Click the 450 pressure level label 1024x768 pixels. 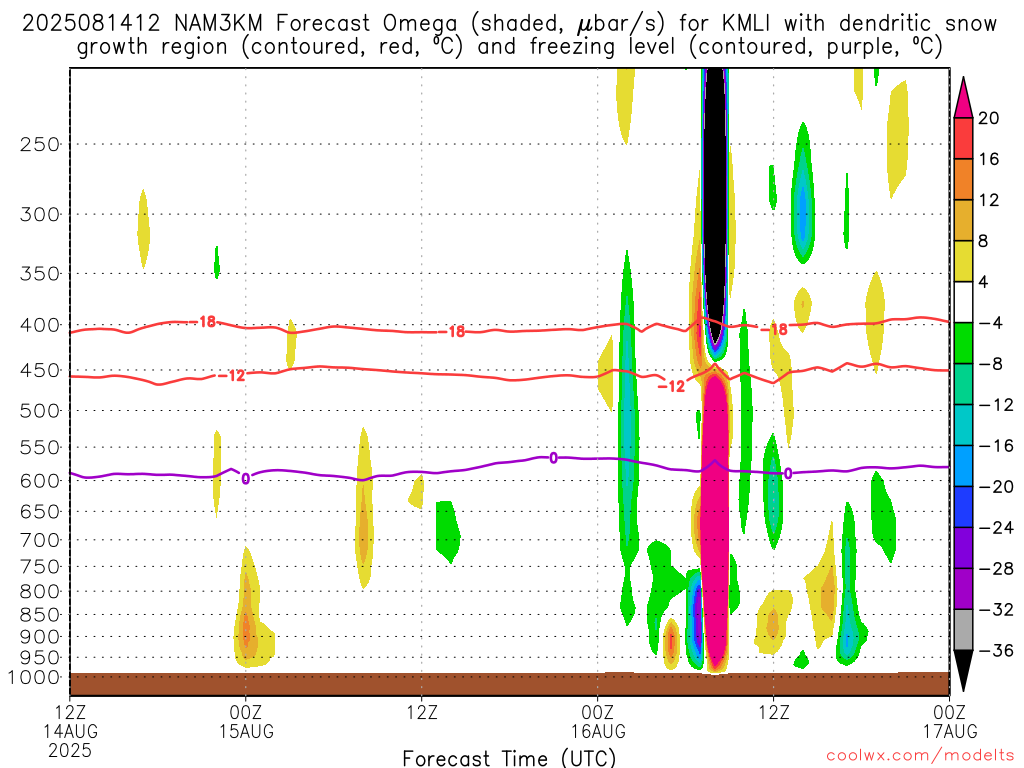tap(40, 370)
